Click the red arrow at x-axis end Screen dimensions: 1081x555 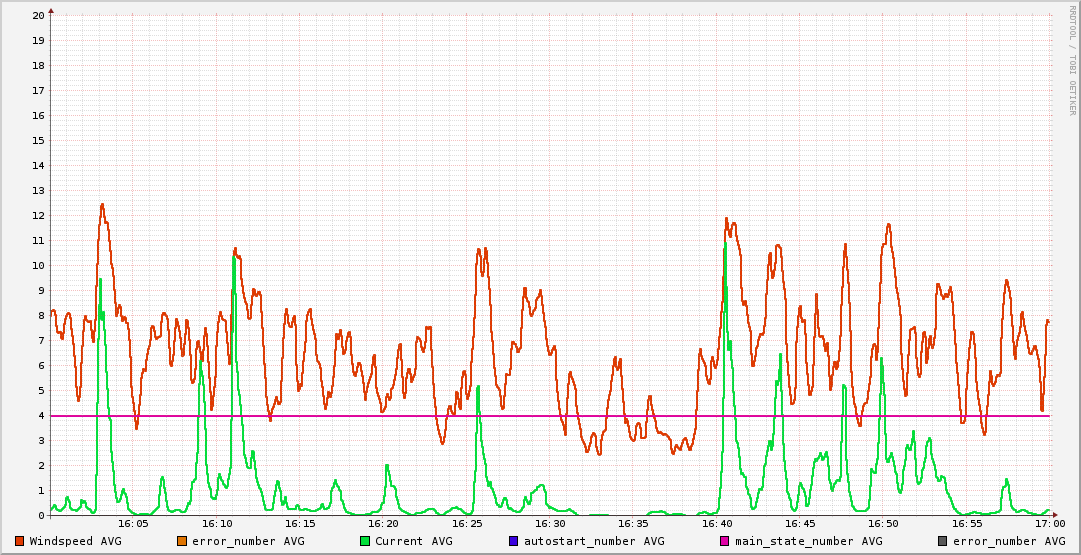(x=1055, y=516)
